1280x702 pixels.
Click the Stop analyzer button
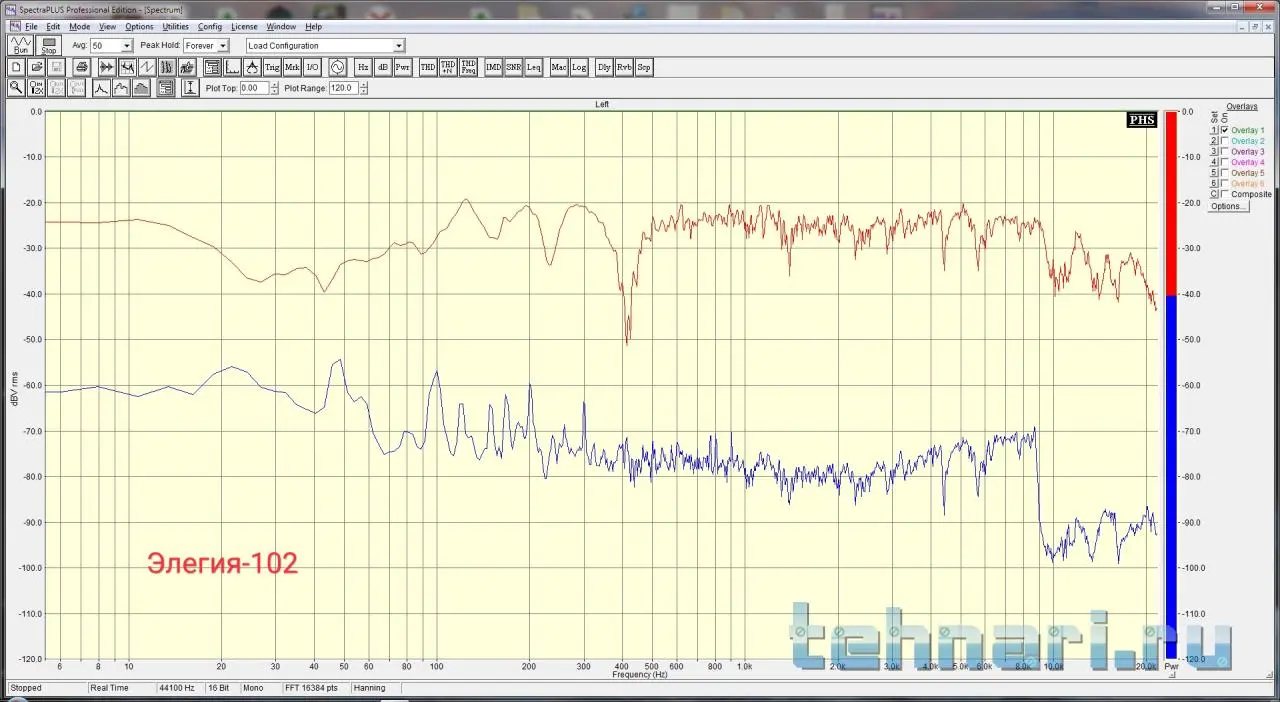coord(49,45)
